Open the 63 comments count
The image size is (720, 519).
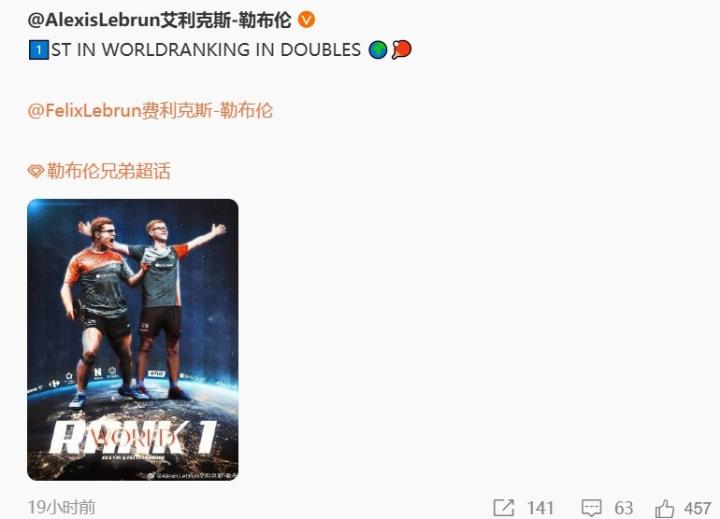pyautogui.click(x=624, y=508)
